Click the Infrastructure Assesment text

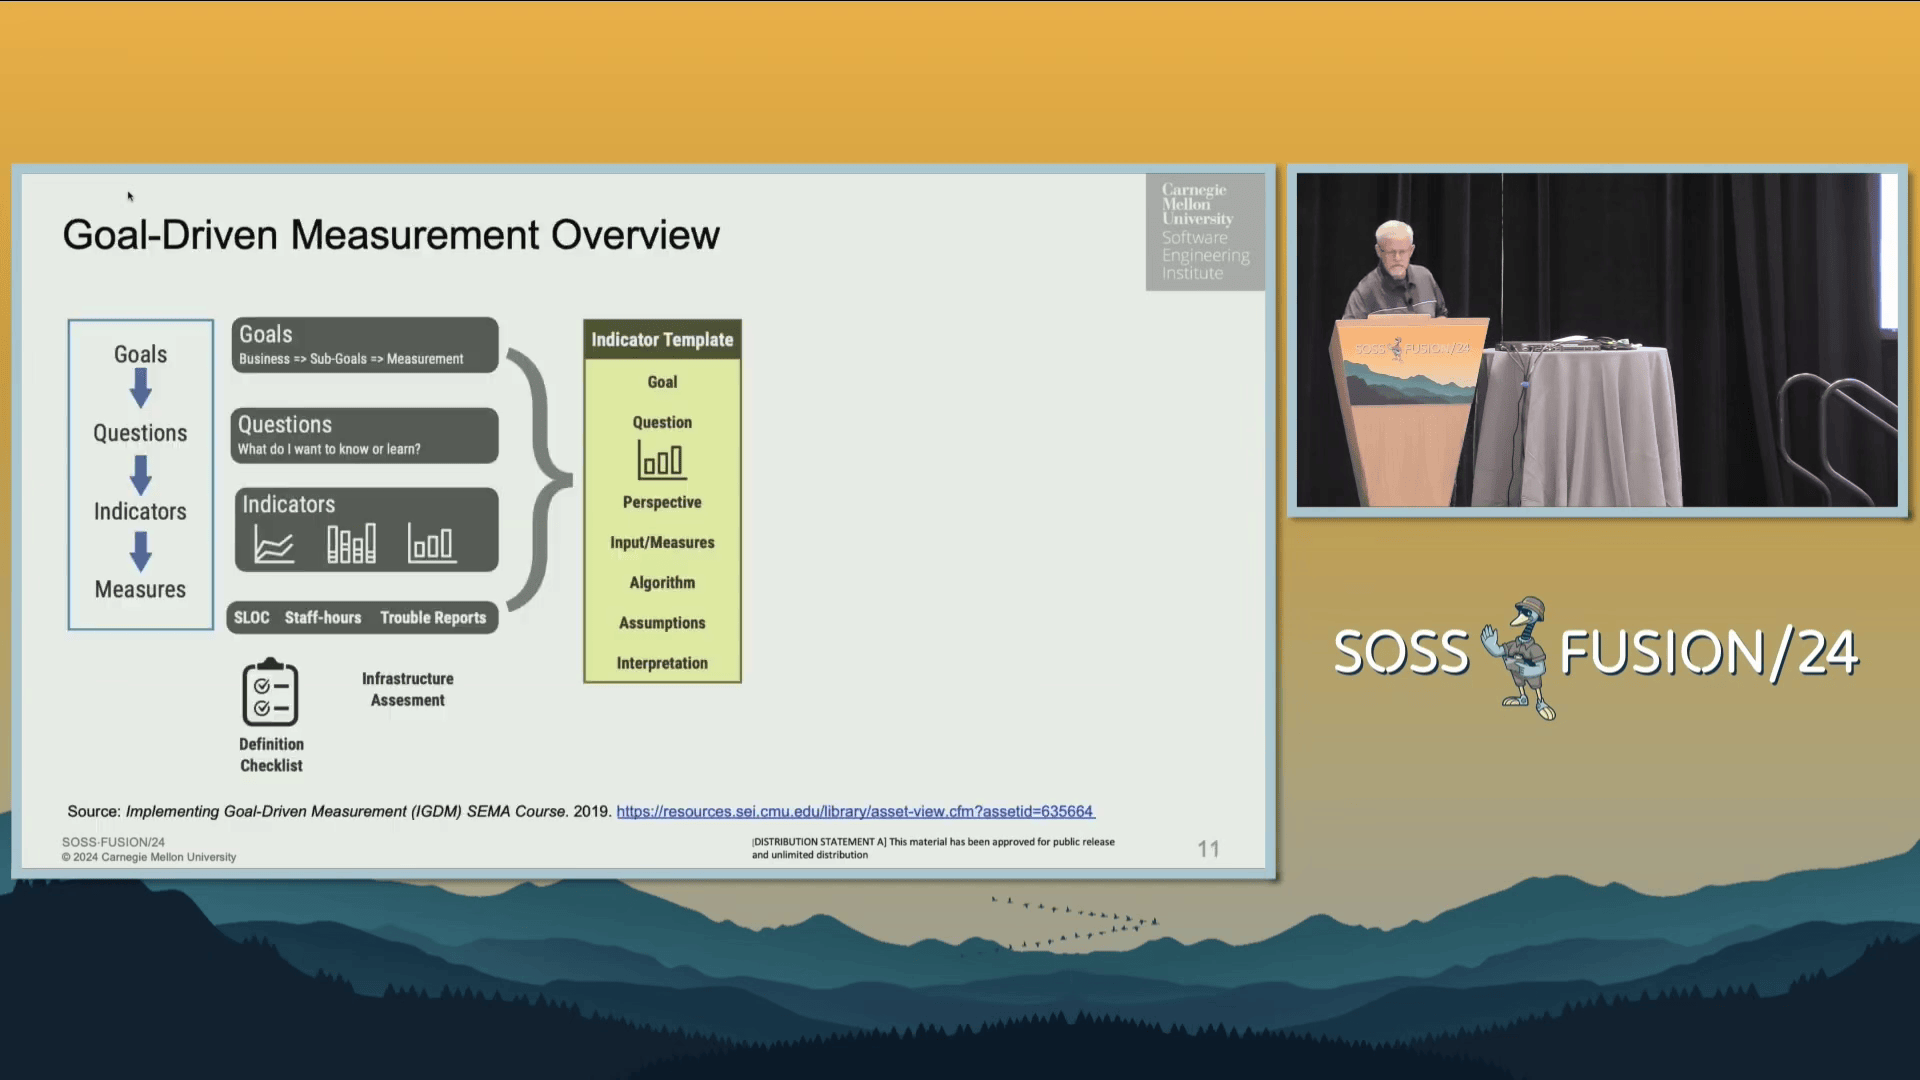coord(407,689)
